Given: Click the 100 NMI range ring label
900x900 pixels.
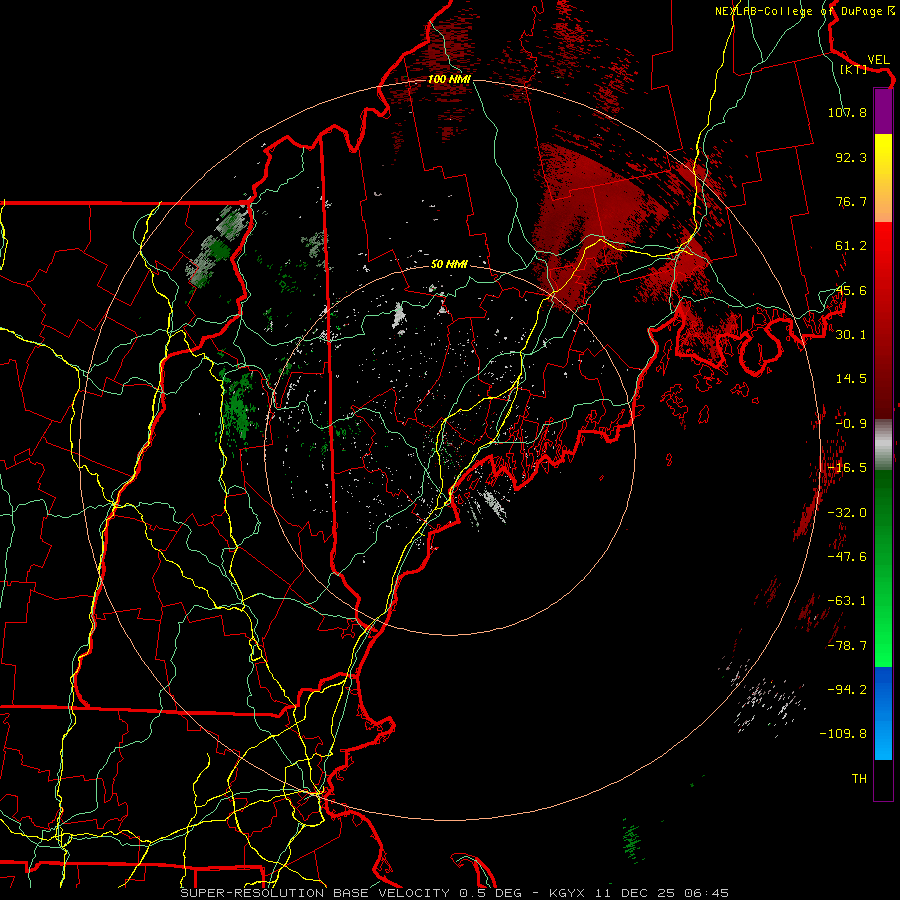Looking at the screenshot, I should (x=449, y=79).
